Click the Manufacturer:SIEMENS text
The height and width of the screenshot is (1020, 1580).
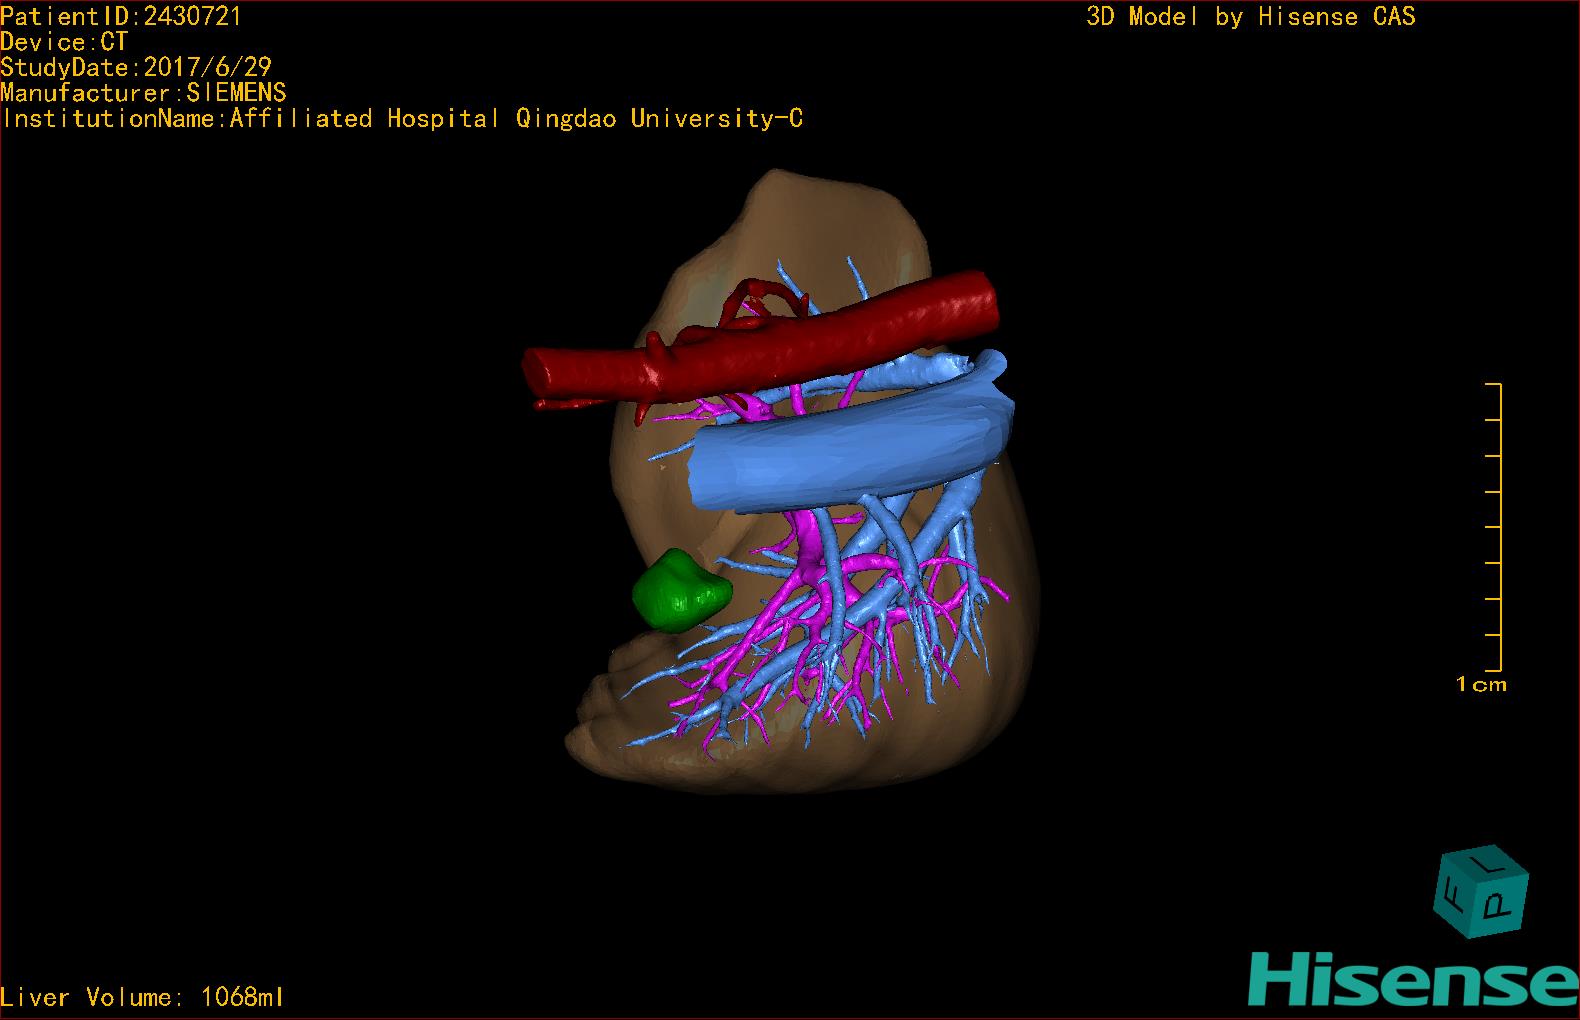point(143,93)
